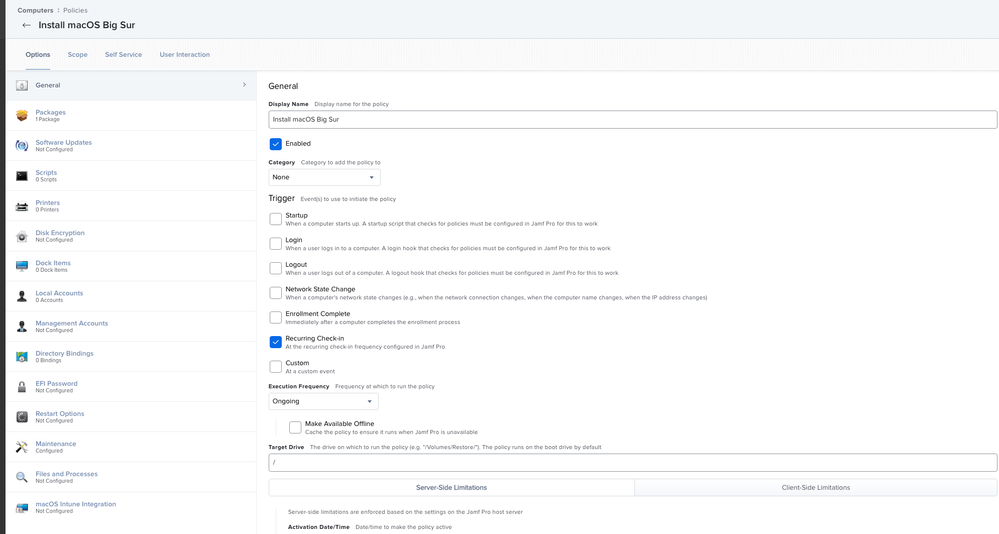Open the Execution Frequency Ongoing dropdown

[x=323, y=401]
